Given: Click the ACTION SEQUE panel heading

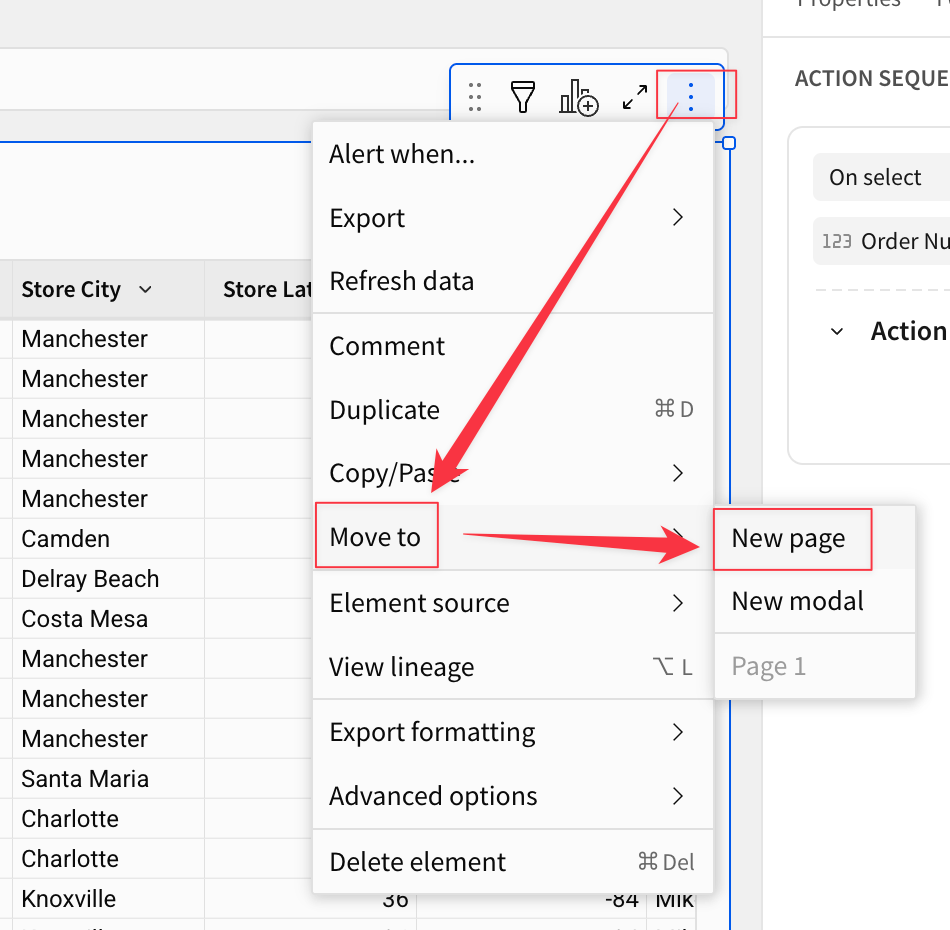Looking at the screenshot, I should click(872, 78).
